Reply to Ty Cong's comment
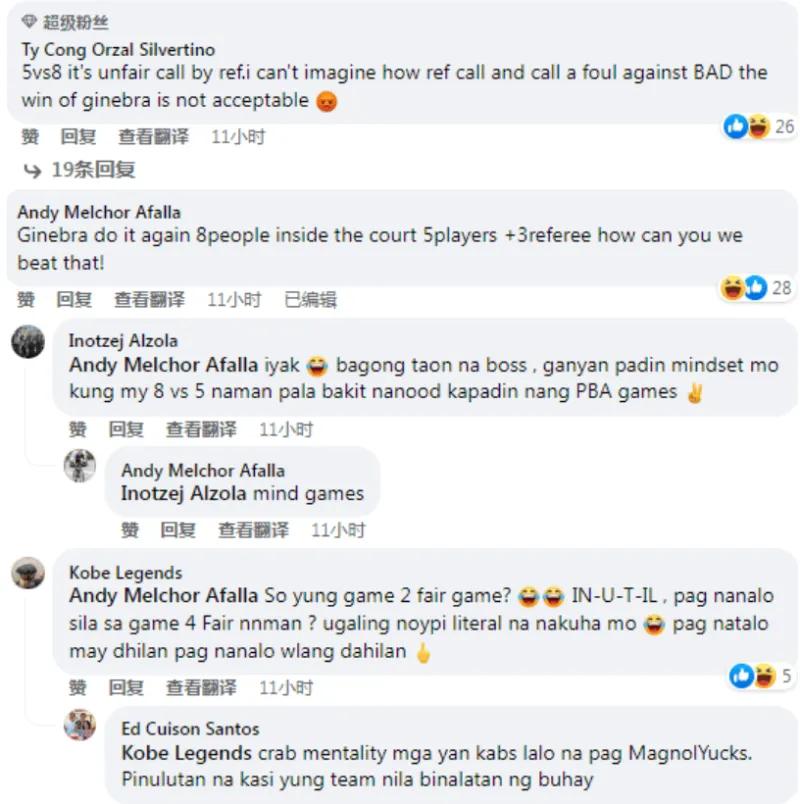The width and height of the screenshot is (800, 804). click(x=78, y=137)
